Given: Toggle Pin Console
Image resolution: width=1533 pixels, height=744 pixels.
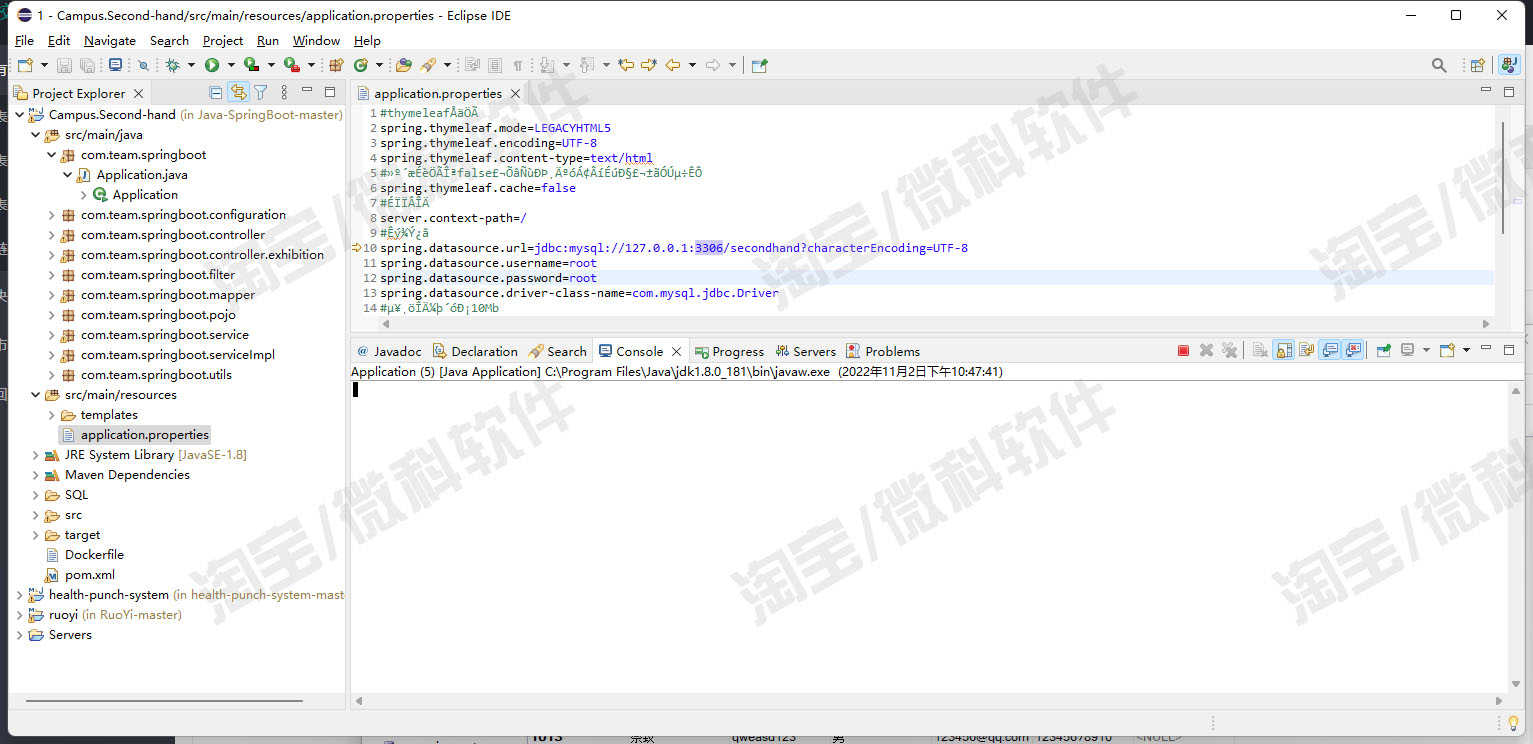Looking at the screenshot, I should [1383, 351].
